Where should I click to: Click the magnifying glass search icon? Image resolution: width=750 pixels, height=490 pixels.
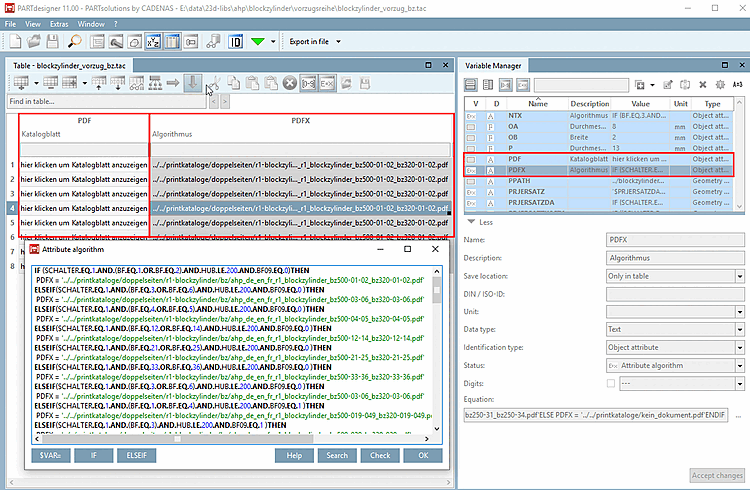click(x=74, y=42)
